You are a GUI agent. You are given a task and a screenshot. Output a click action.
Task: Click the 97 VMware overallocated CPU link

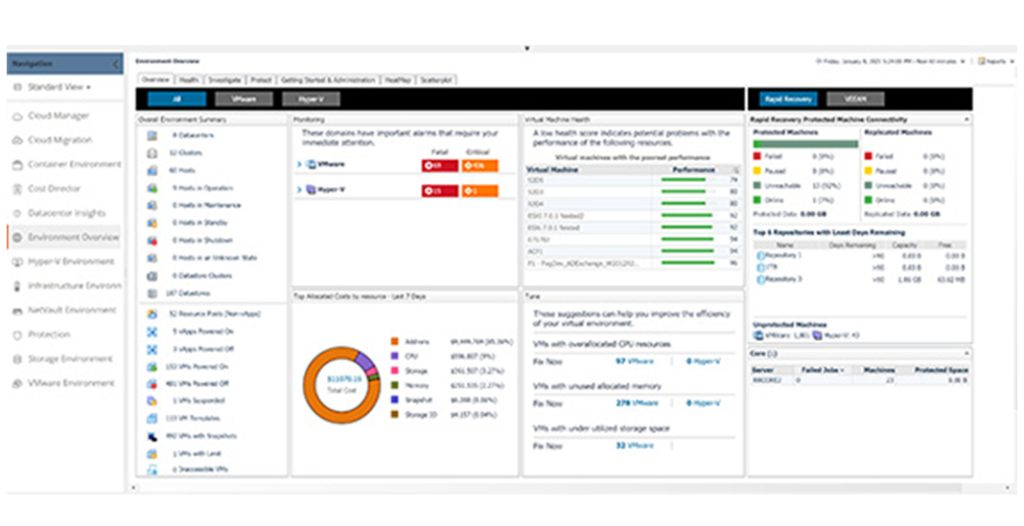(634, 360)
